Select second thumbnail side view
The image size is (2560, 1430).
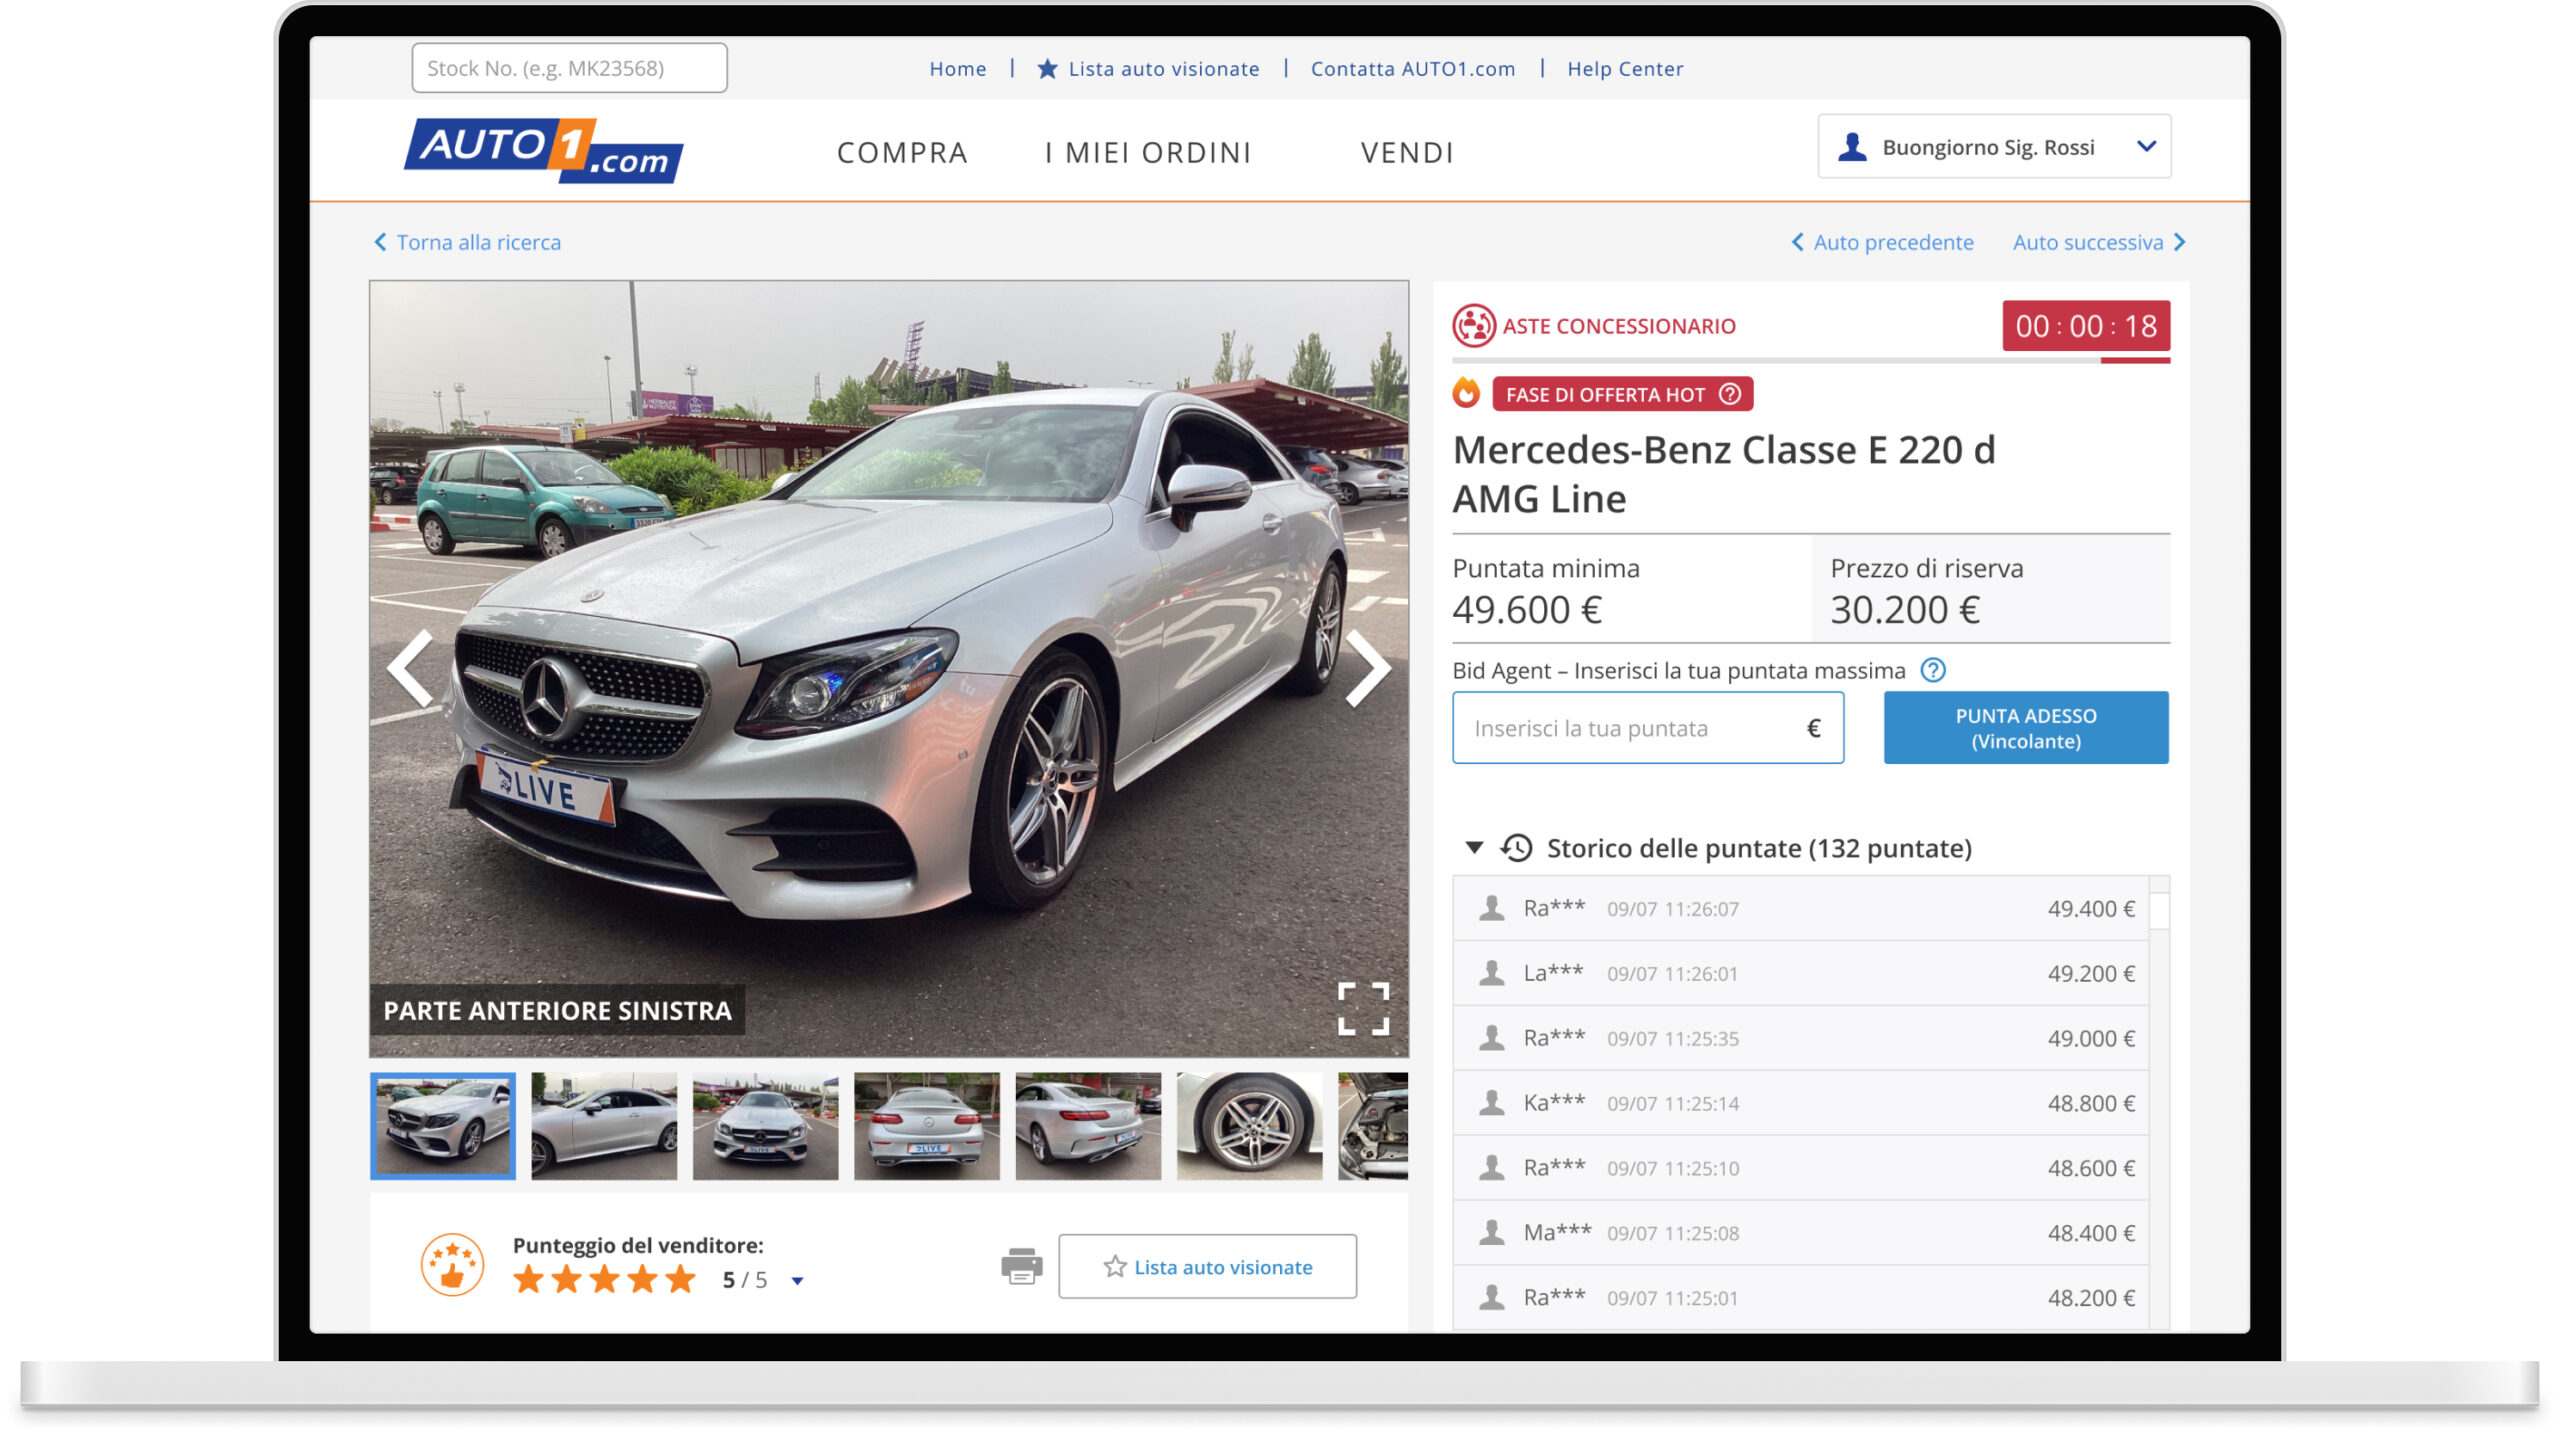coord(604,1126)
